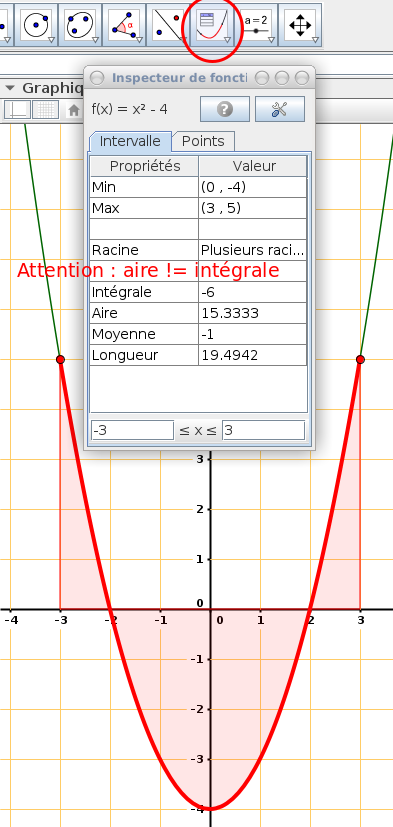Collapse the Graphique panel triangle
393x827 pixels.
10,88
